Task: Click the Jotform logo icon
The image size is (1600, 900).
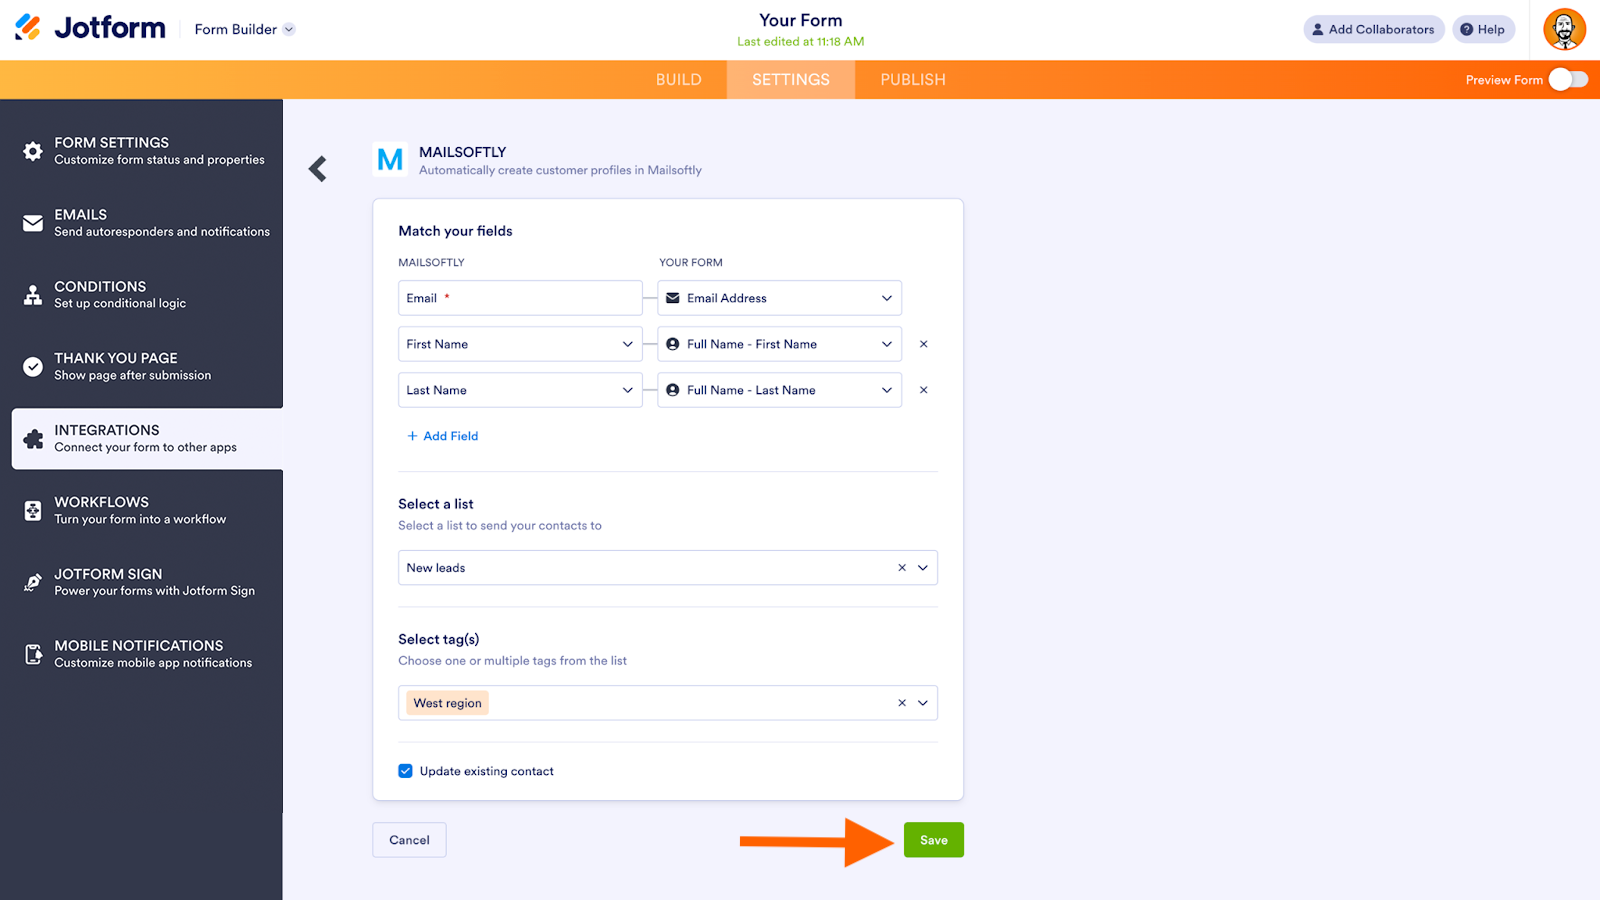Action: [x=28, y=28]
